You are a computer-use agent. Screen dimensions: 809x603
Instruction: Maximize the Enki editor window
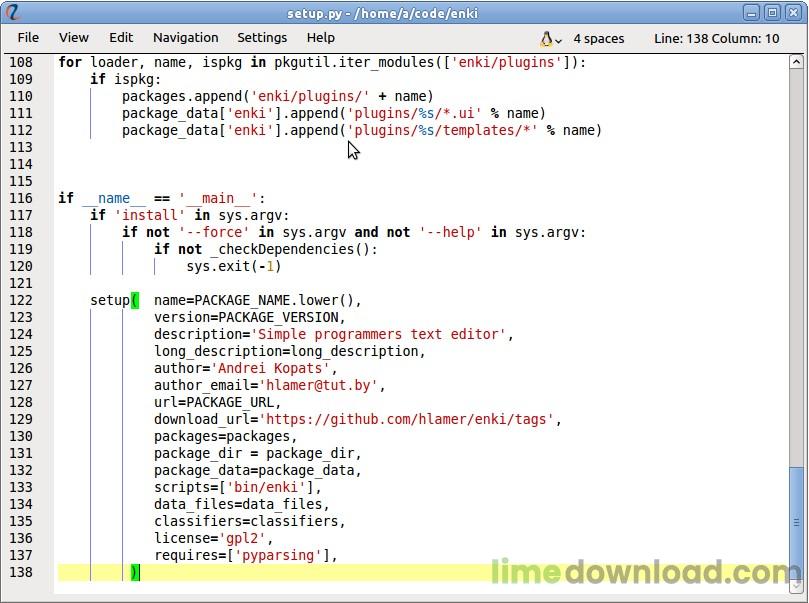click(773, 12)
